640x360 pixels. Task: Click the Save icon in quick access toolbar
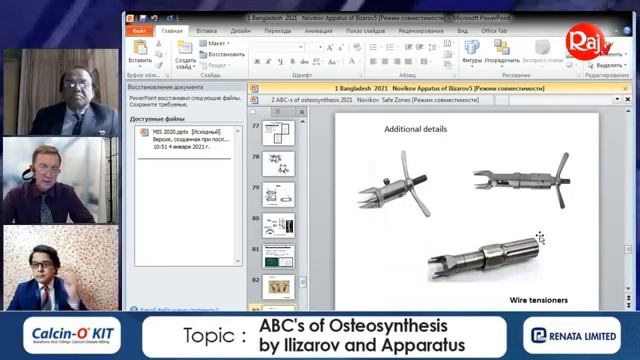(x=143, y=18)
